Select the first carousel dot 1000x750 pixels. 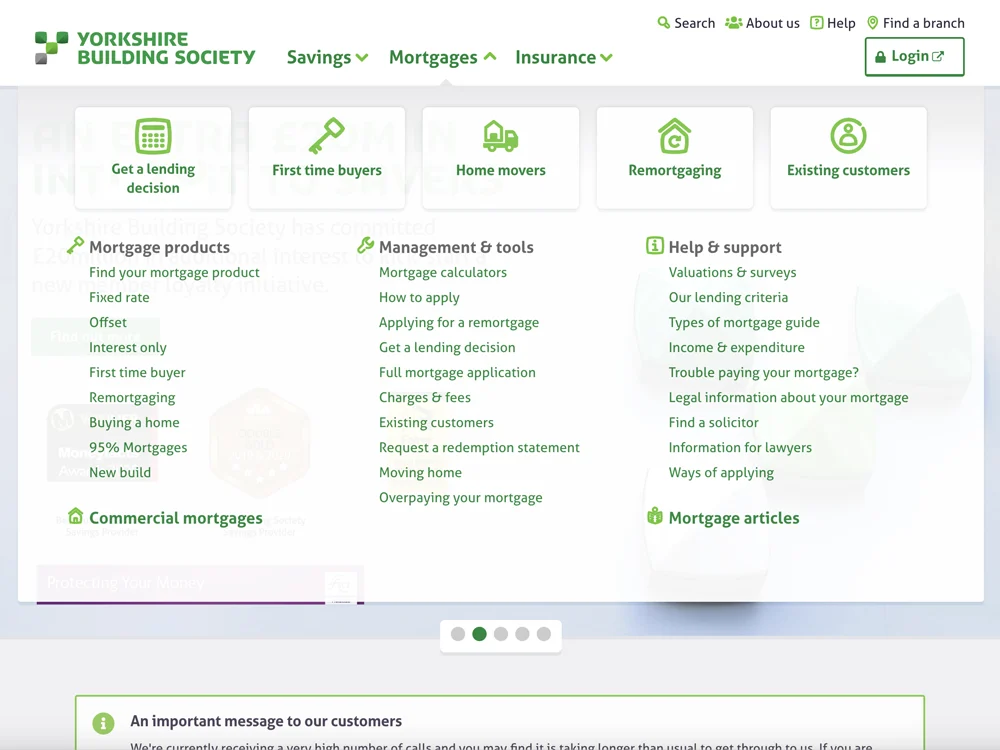click(x=458, y=634)
